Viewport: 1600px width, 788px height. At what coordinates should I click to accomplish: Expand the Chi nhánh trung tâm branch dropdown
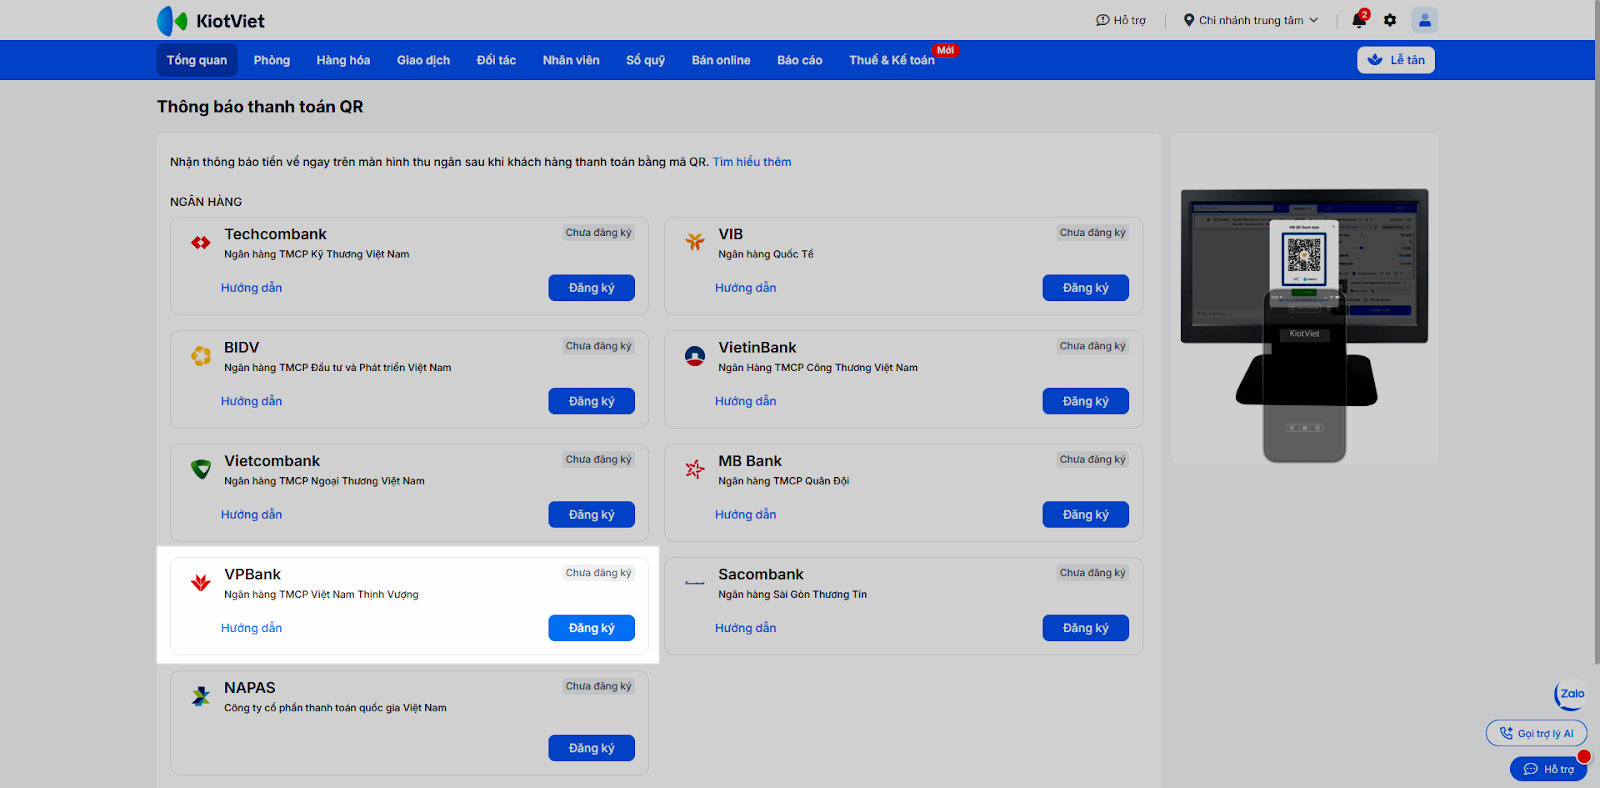point(1251,20)
